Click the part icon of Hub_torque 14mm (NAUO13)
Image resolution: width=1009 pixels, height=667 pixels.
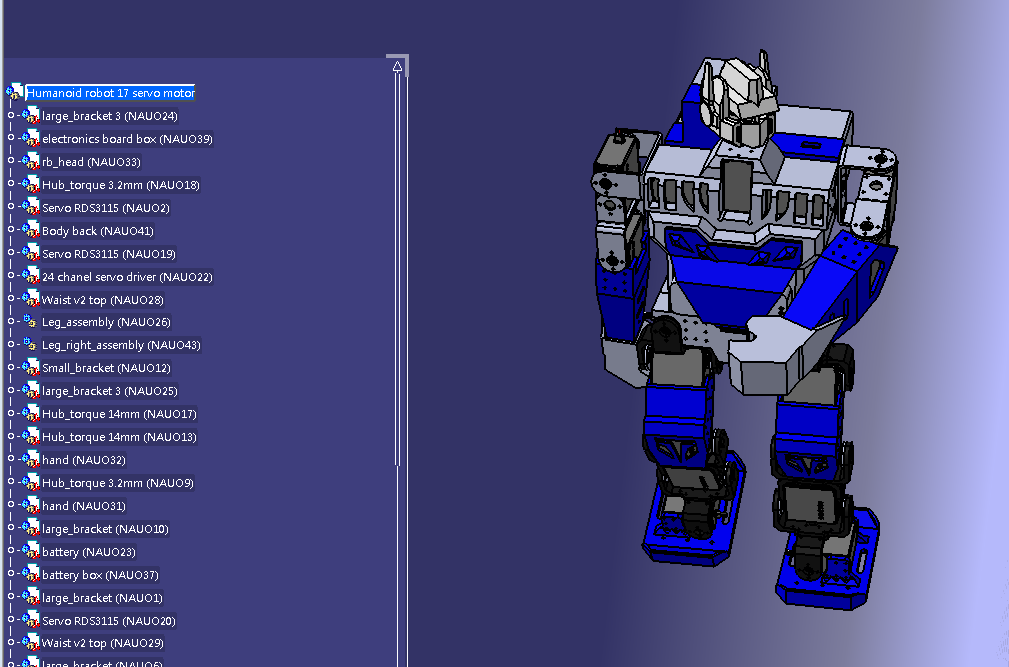30,437
